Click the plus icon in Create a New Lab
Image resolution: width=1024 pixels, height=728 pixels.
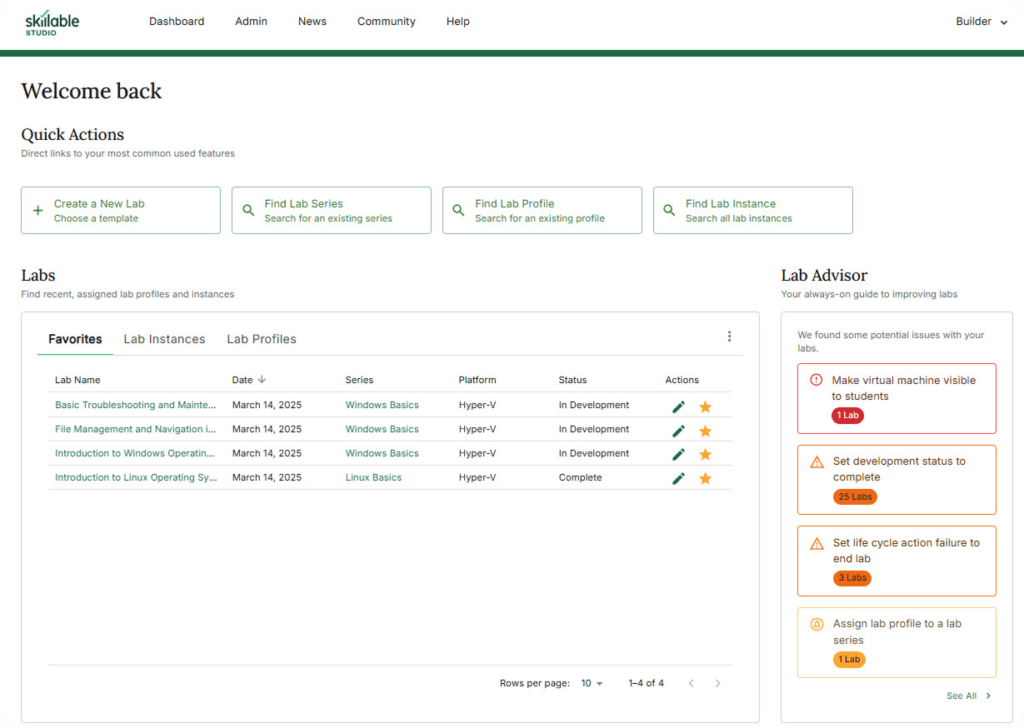38,211
